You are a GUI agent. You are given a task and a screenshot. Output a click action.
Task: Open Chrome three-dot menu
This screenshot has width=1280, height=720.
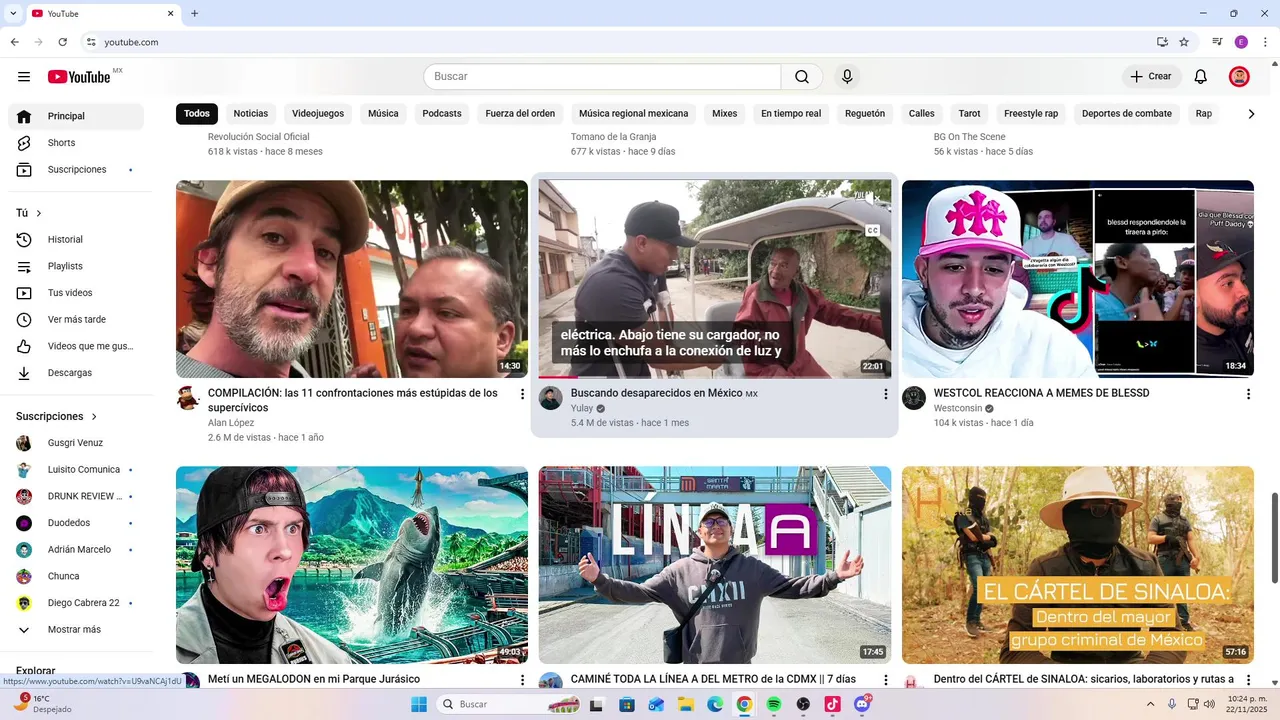[x=1265, y=42]
